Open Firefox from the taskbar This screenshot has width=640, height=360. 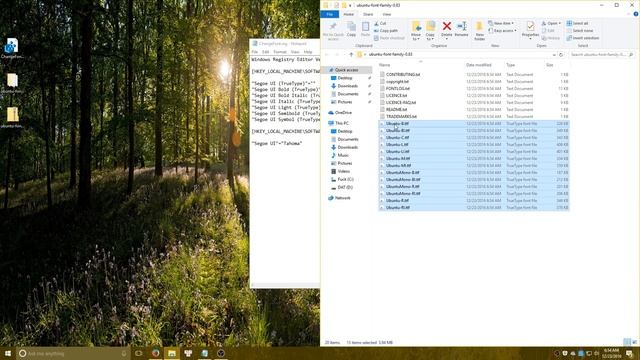[x=156, y=353]
